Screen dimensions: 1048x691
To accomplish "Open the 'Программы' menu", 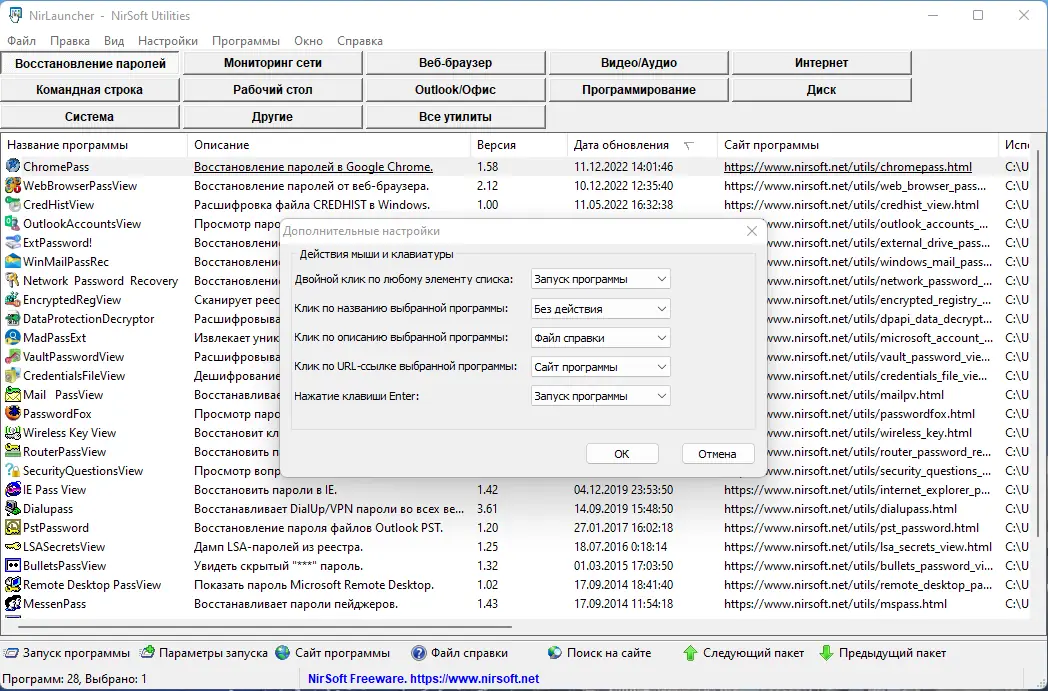I will pyautogui.click(x=246, y=41).
